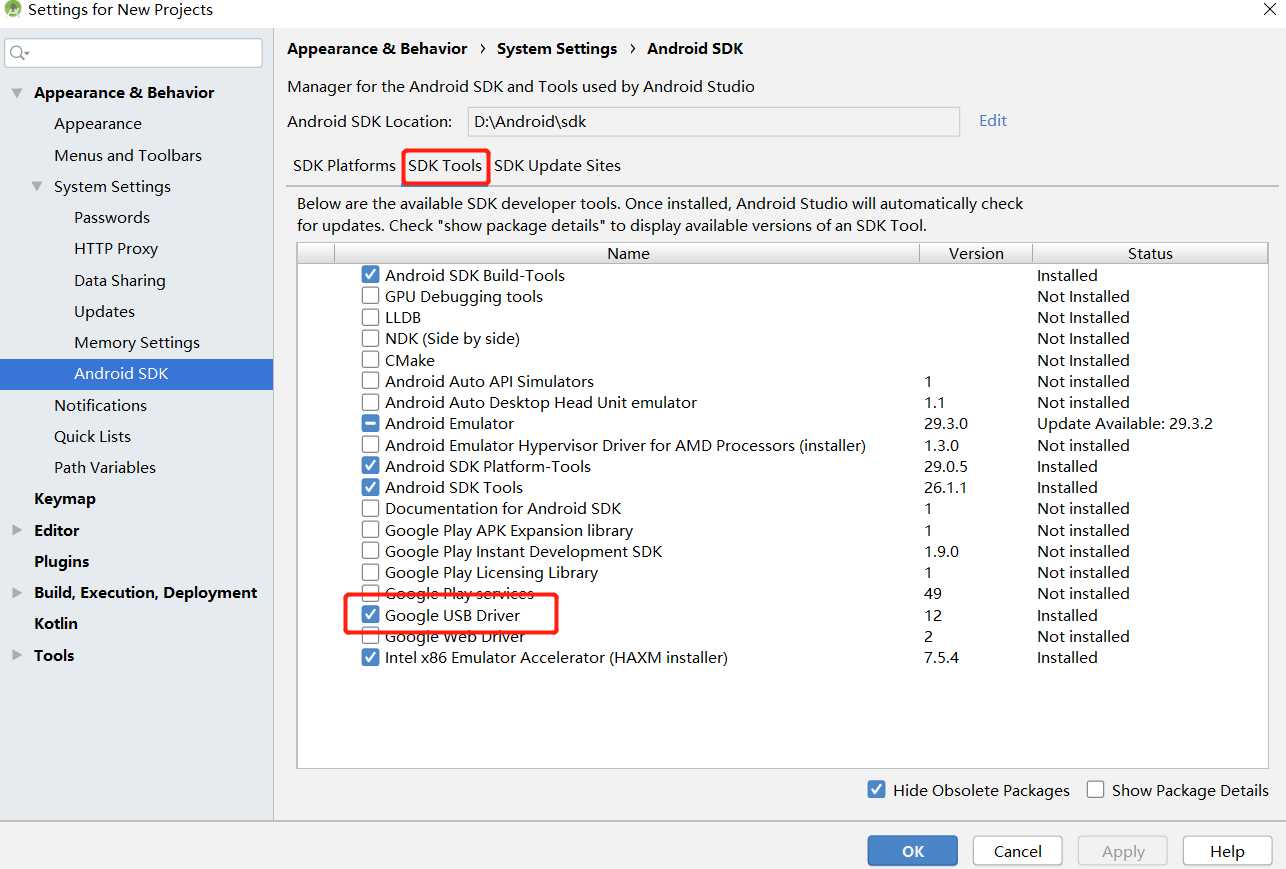Viewport: 1286px width, 869px height.
Task: Toggle the Hide Obsolete Packages checkbox
Action: click(x=877, y=790)
